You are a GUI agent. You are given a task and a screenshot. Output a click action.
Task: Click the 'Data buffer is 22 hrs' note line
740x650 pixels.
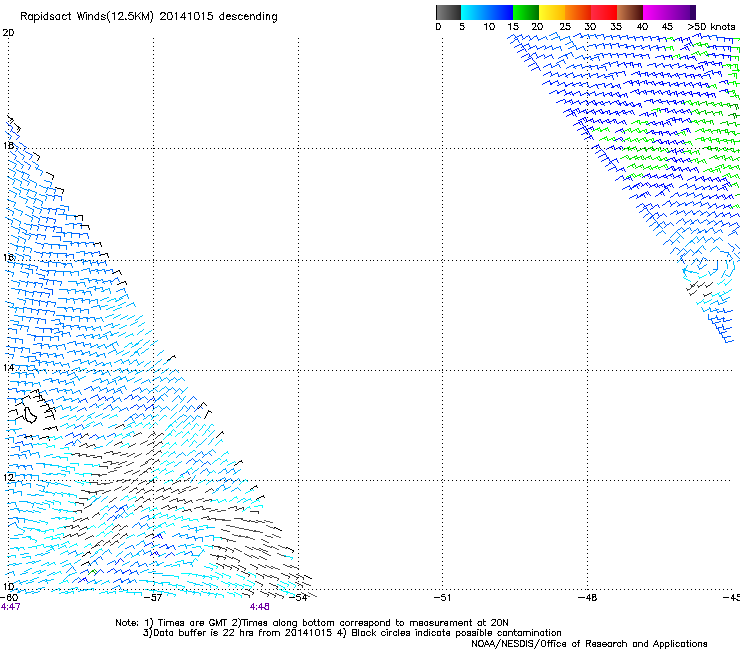pyautogui.click(x=352, y=633)
